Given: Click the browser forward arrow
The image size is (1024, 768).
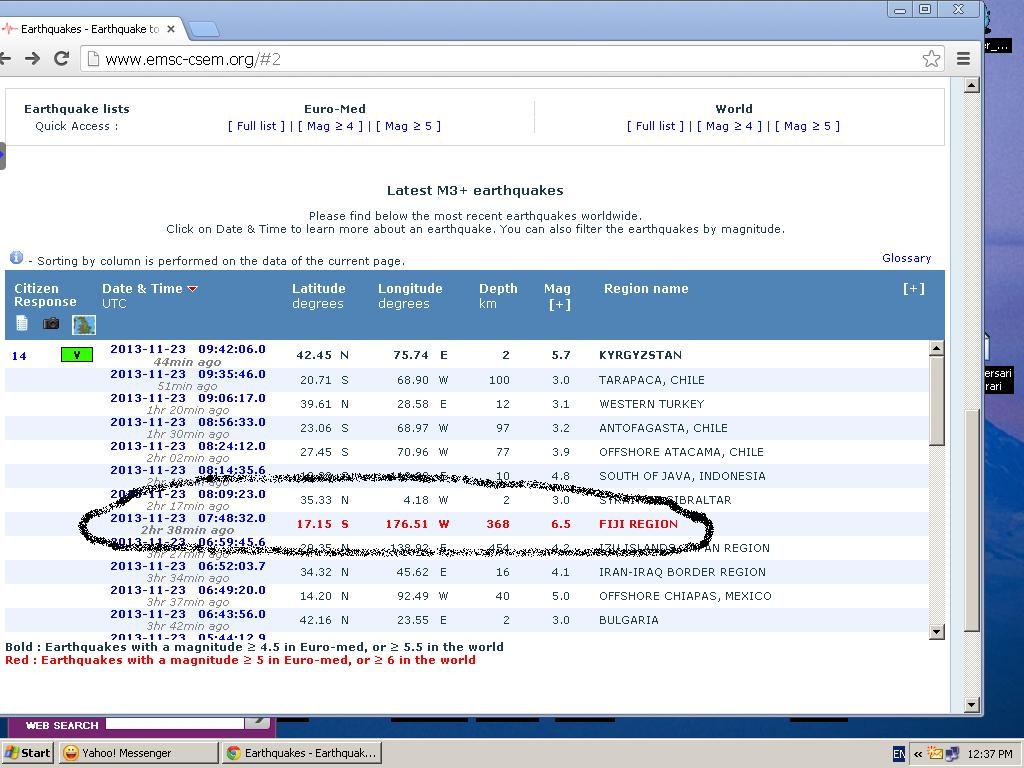Looking at the screenshot, I should pos(32,59).
